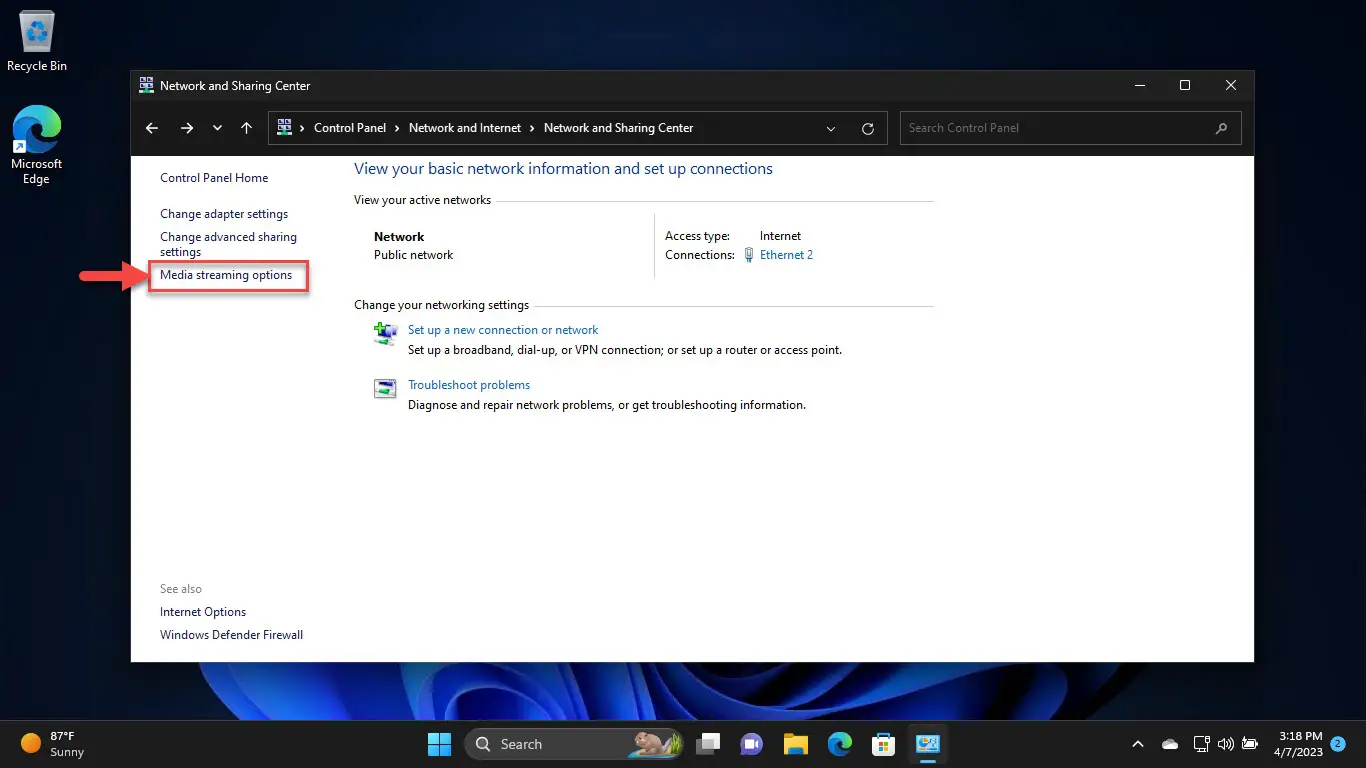Click the window title bar icon
Image resolution: width=1366 pixels, height=768 pixels.
click(146, 85)
